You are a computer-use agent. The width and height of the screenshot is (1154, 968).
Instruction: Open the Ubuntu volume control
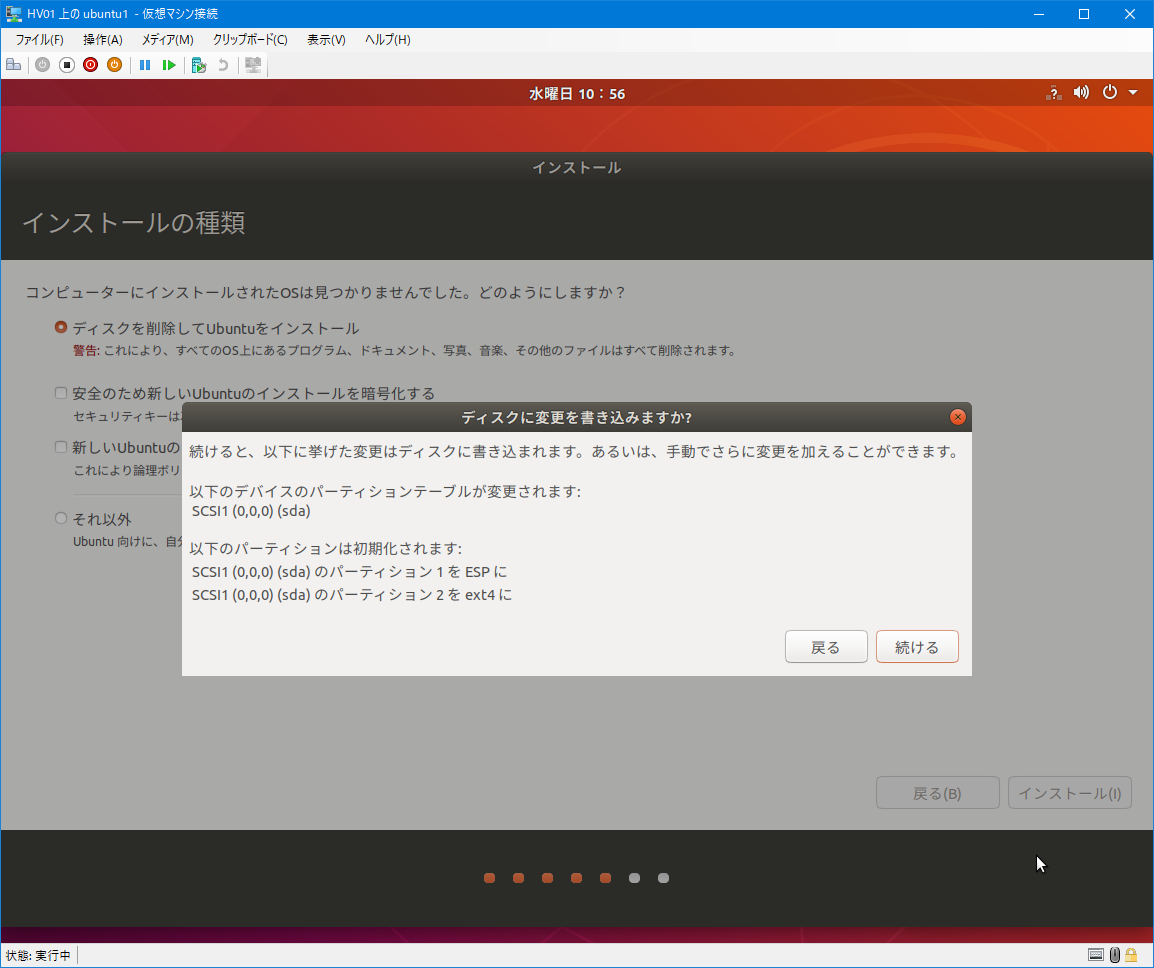[1081, 92]
